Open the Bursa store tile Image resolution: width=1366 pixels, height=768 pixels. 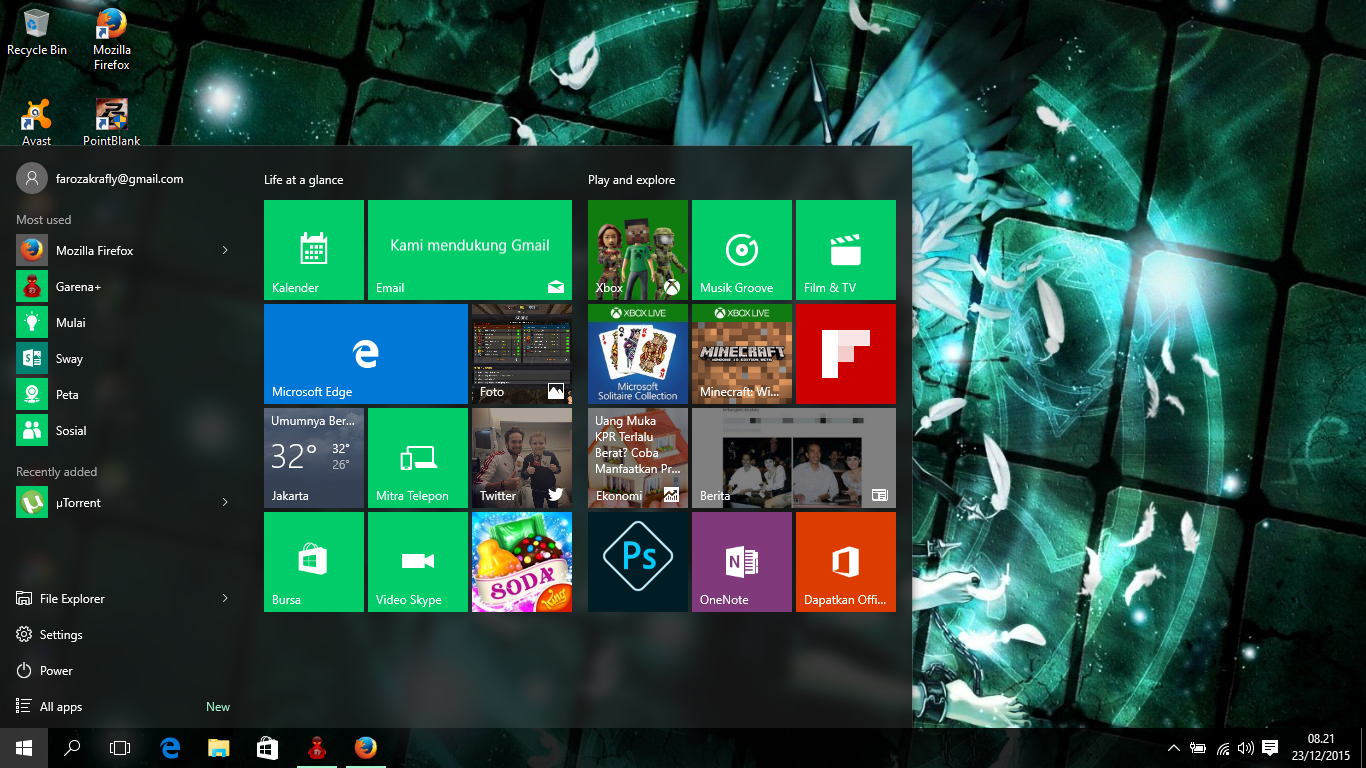313,562
